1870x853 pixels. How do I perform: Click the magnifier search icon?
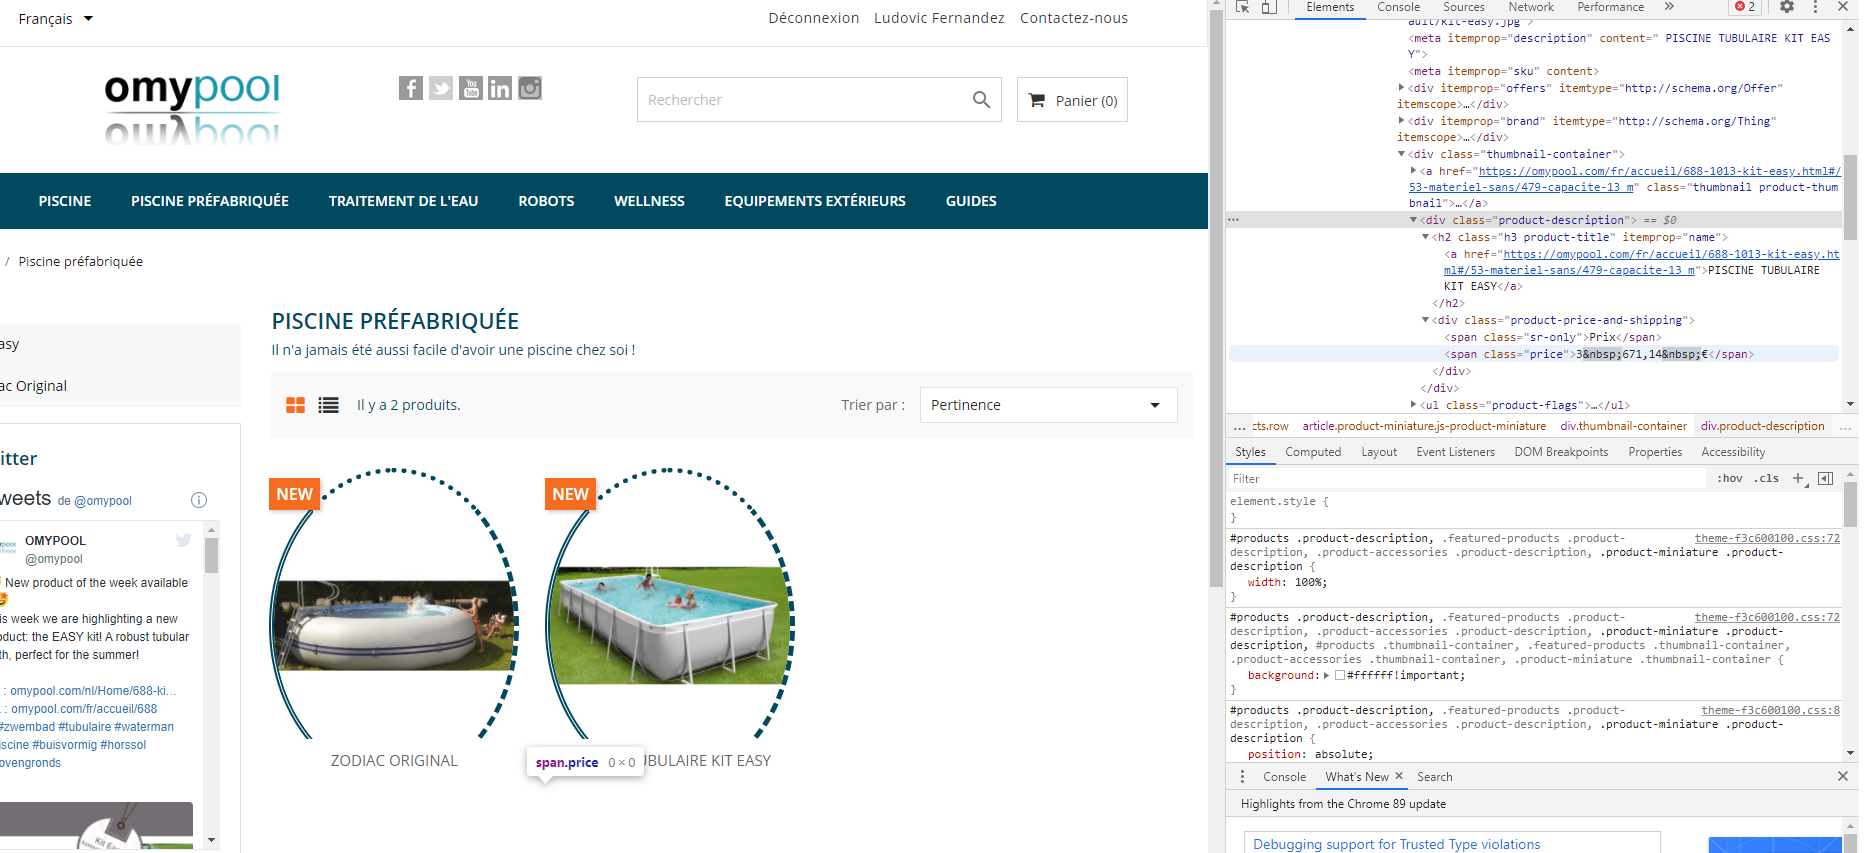coord(981,100)
